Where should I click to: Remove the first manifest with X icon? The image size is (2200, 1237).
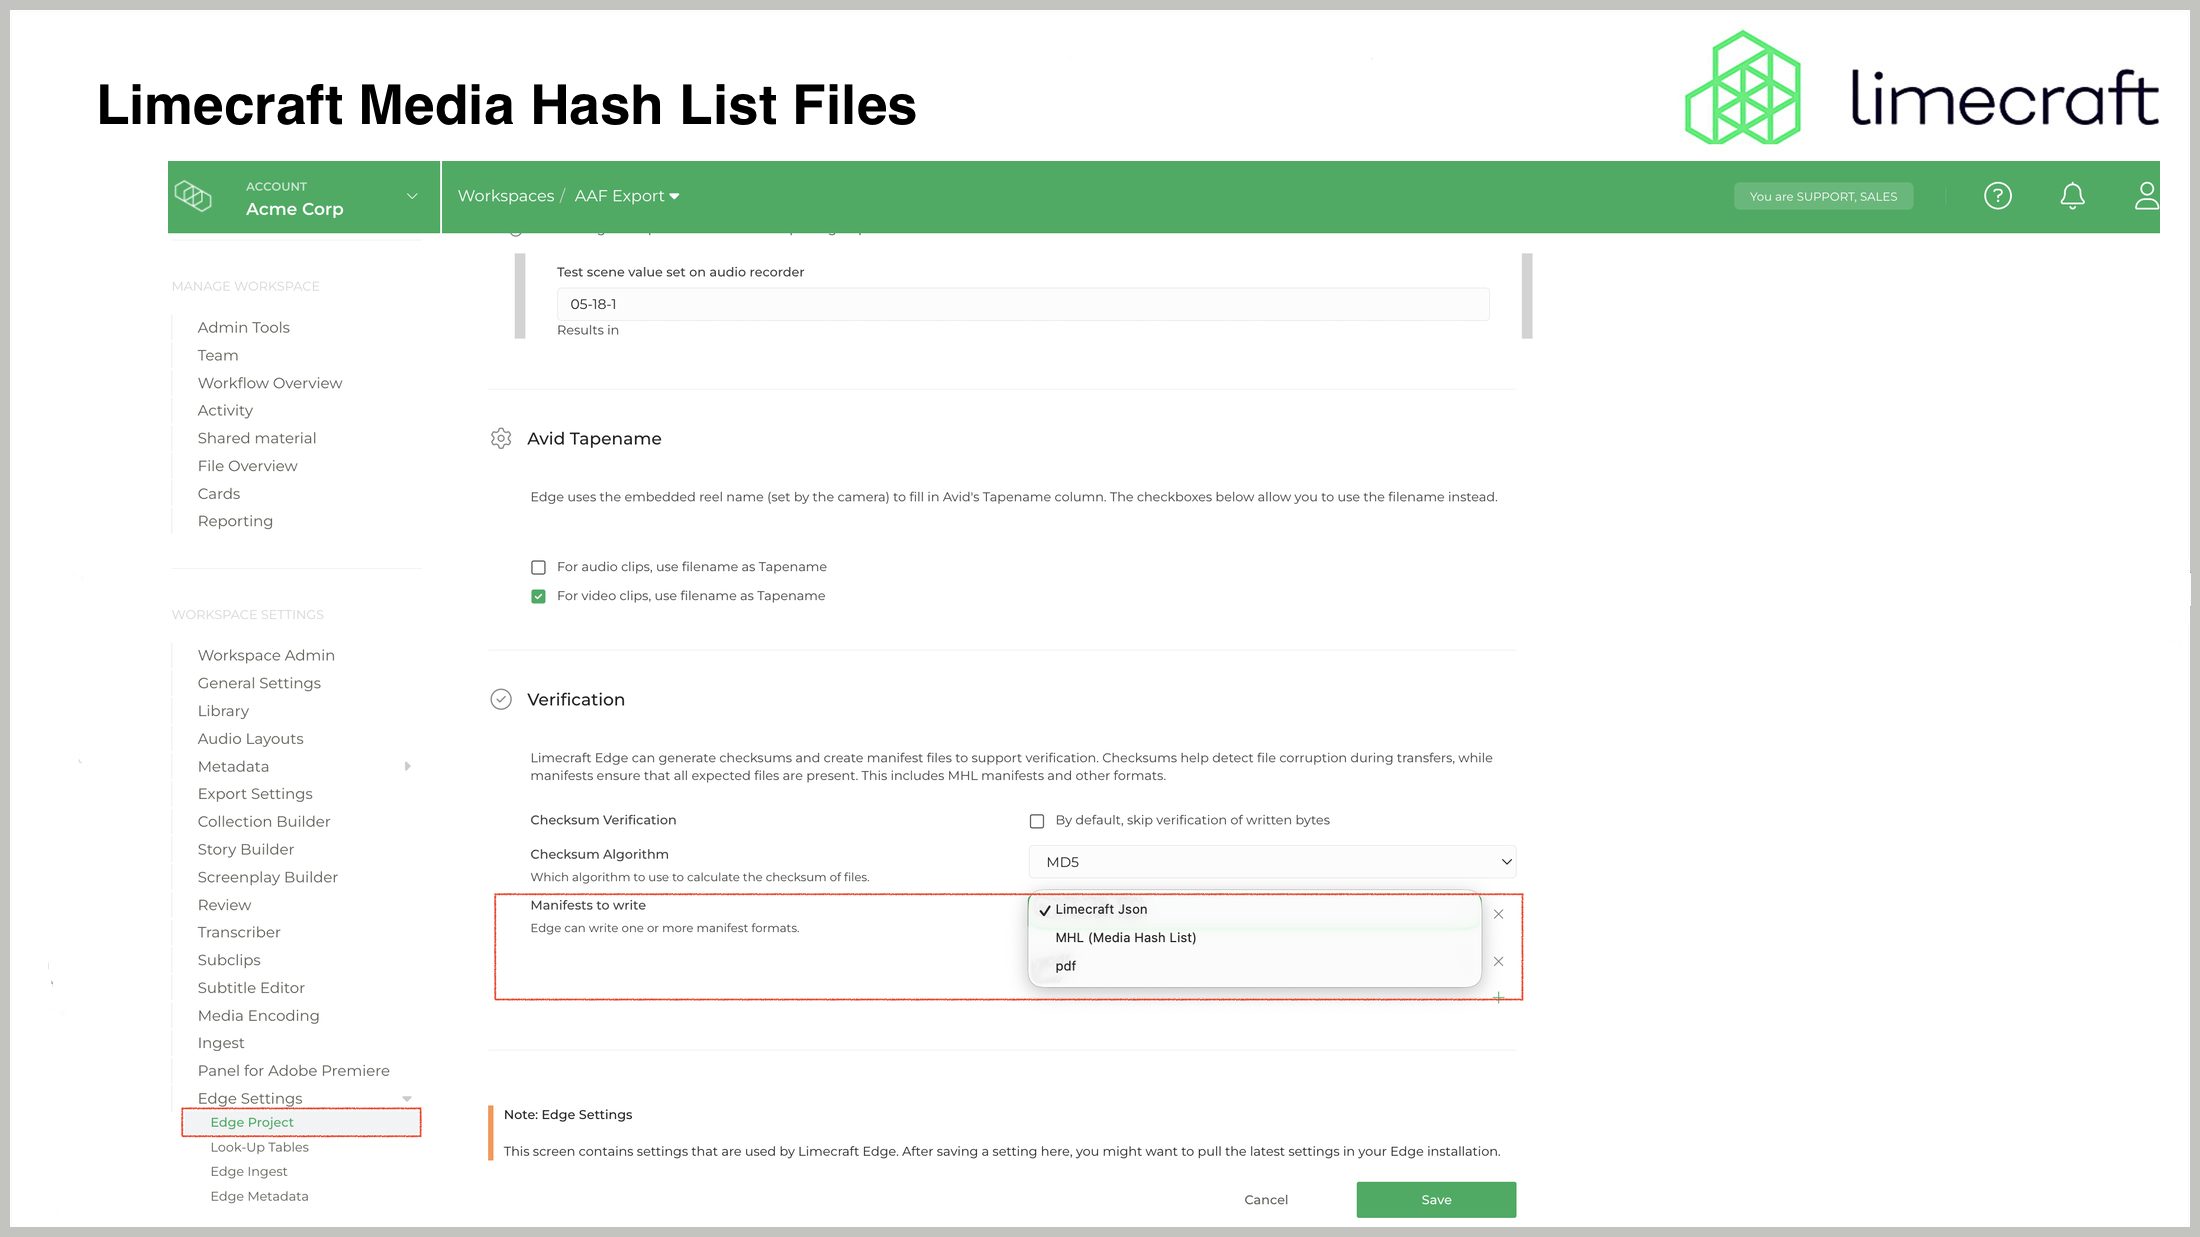1498,914
